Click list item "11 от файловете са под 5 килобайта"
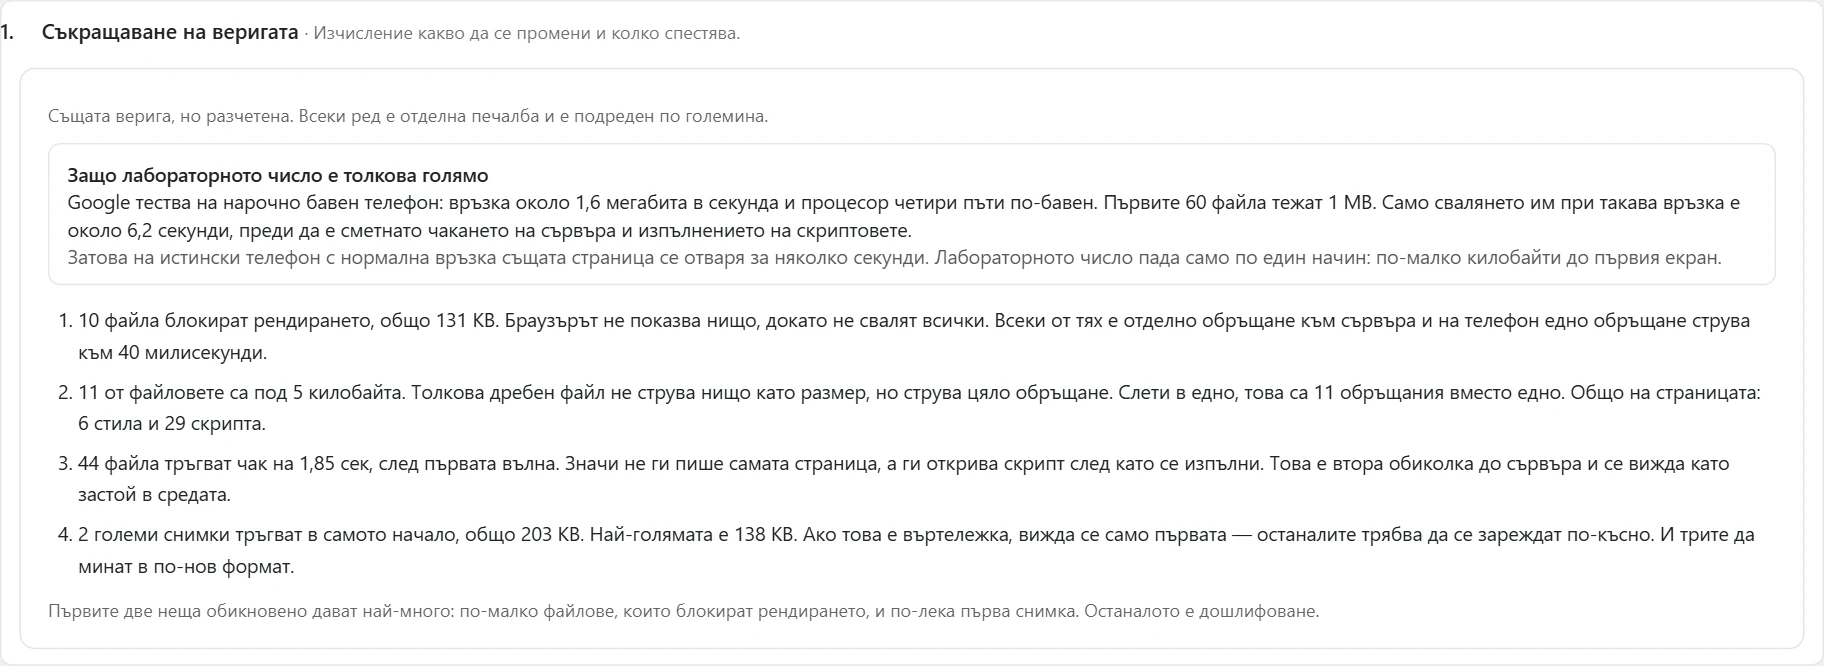Image resolution: width=1824 pixels, height=666 pixels. click(x=919, y=408)
